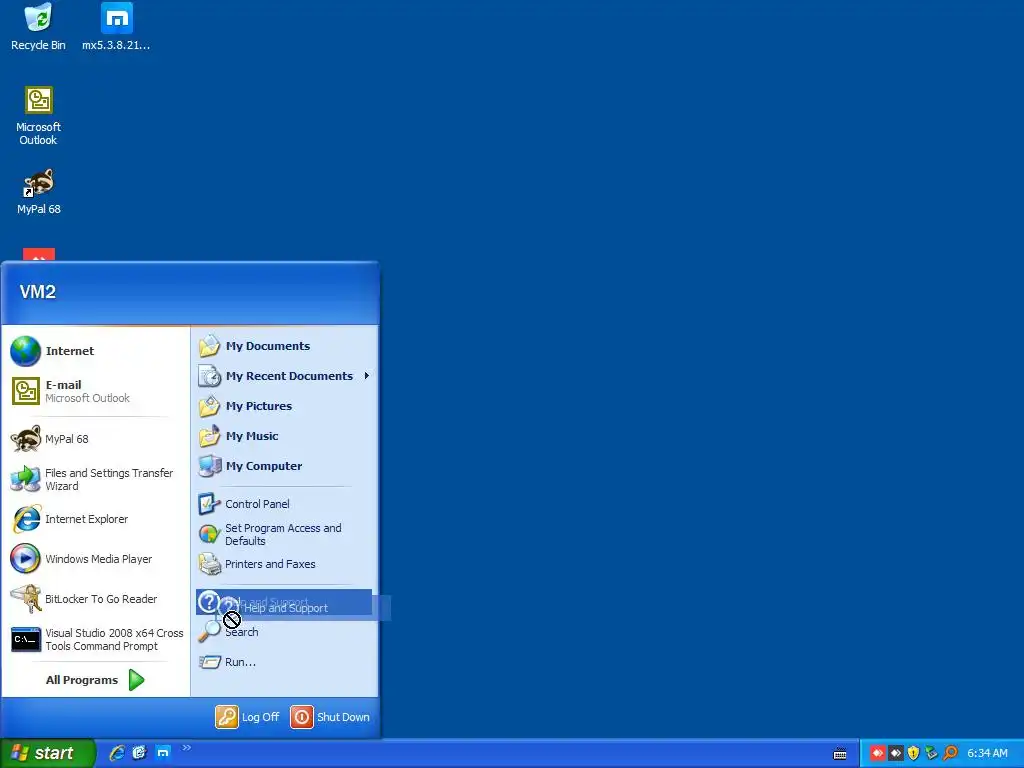Click Safely Remove Hardware tray icon
Image resolution: width=1024 pixels, height=768 pixels.
pyautogui.click(x=932, y=754)
